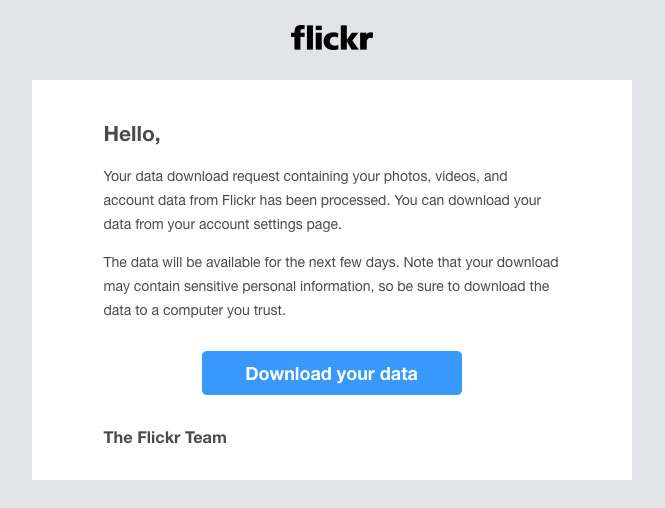Click the phrase You can download your

467,200
